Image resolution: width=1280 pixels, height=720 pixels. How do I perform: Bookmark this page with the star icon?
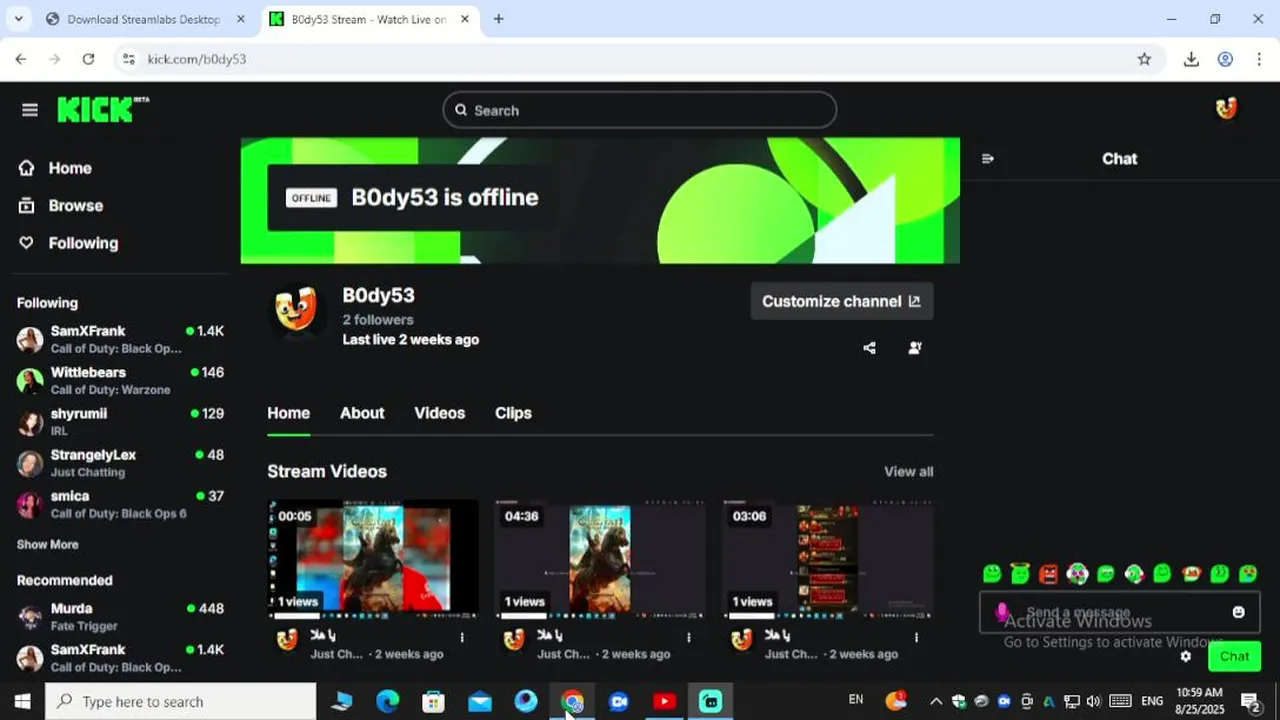pyautogui.click(x=1144, y=59)
